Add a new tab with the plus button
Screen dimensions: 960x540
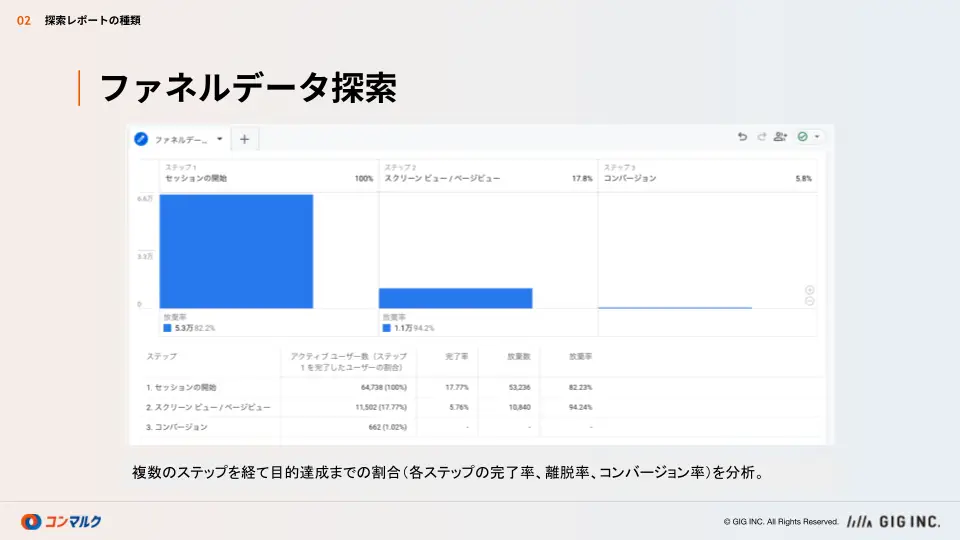tap(244, 139)
